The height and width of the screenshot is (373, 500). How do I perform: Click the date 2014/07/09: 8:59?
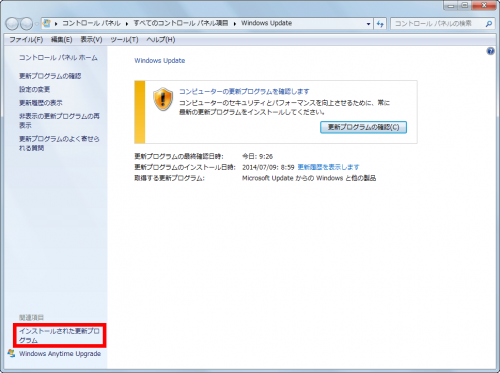click(268, 167)
